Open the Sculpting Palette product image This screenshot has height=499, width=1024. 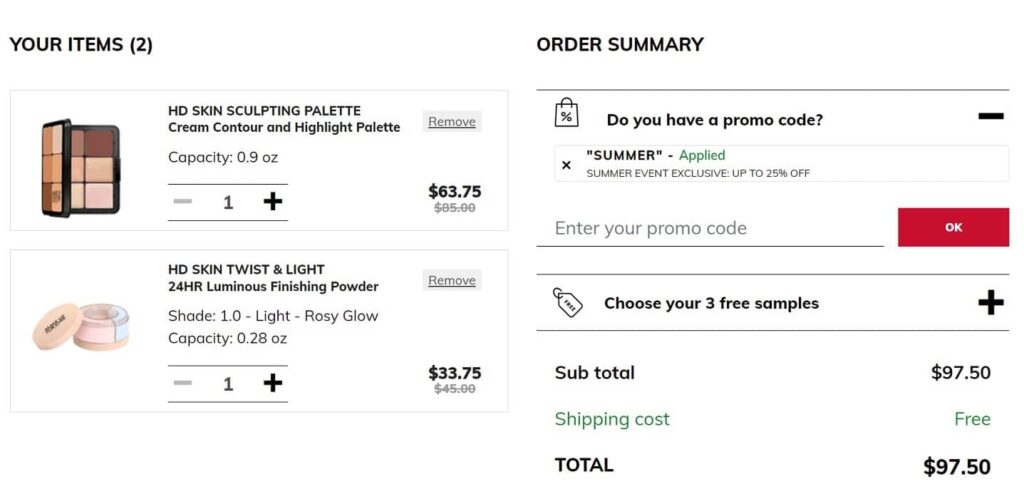click(80, 167)
